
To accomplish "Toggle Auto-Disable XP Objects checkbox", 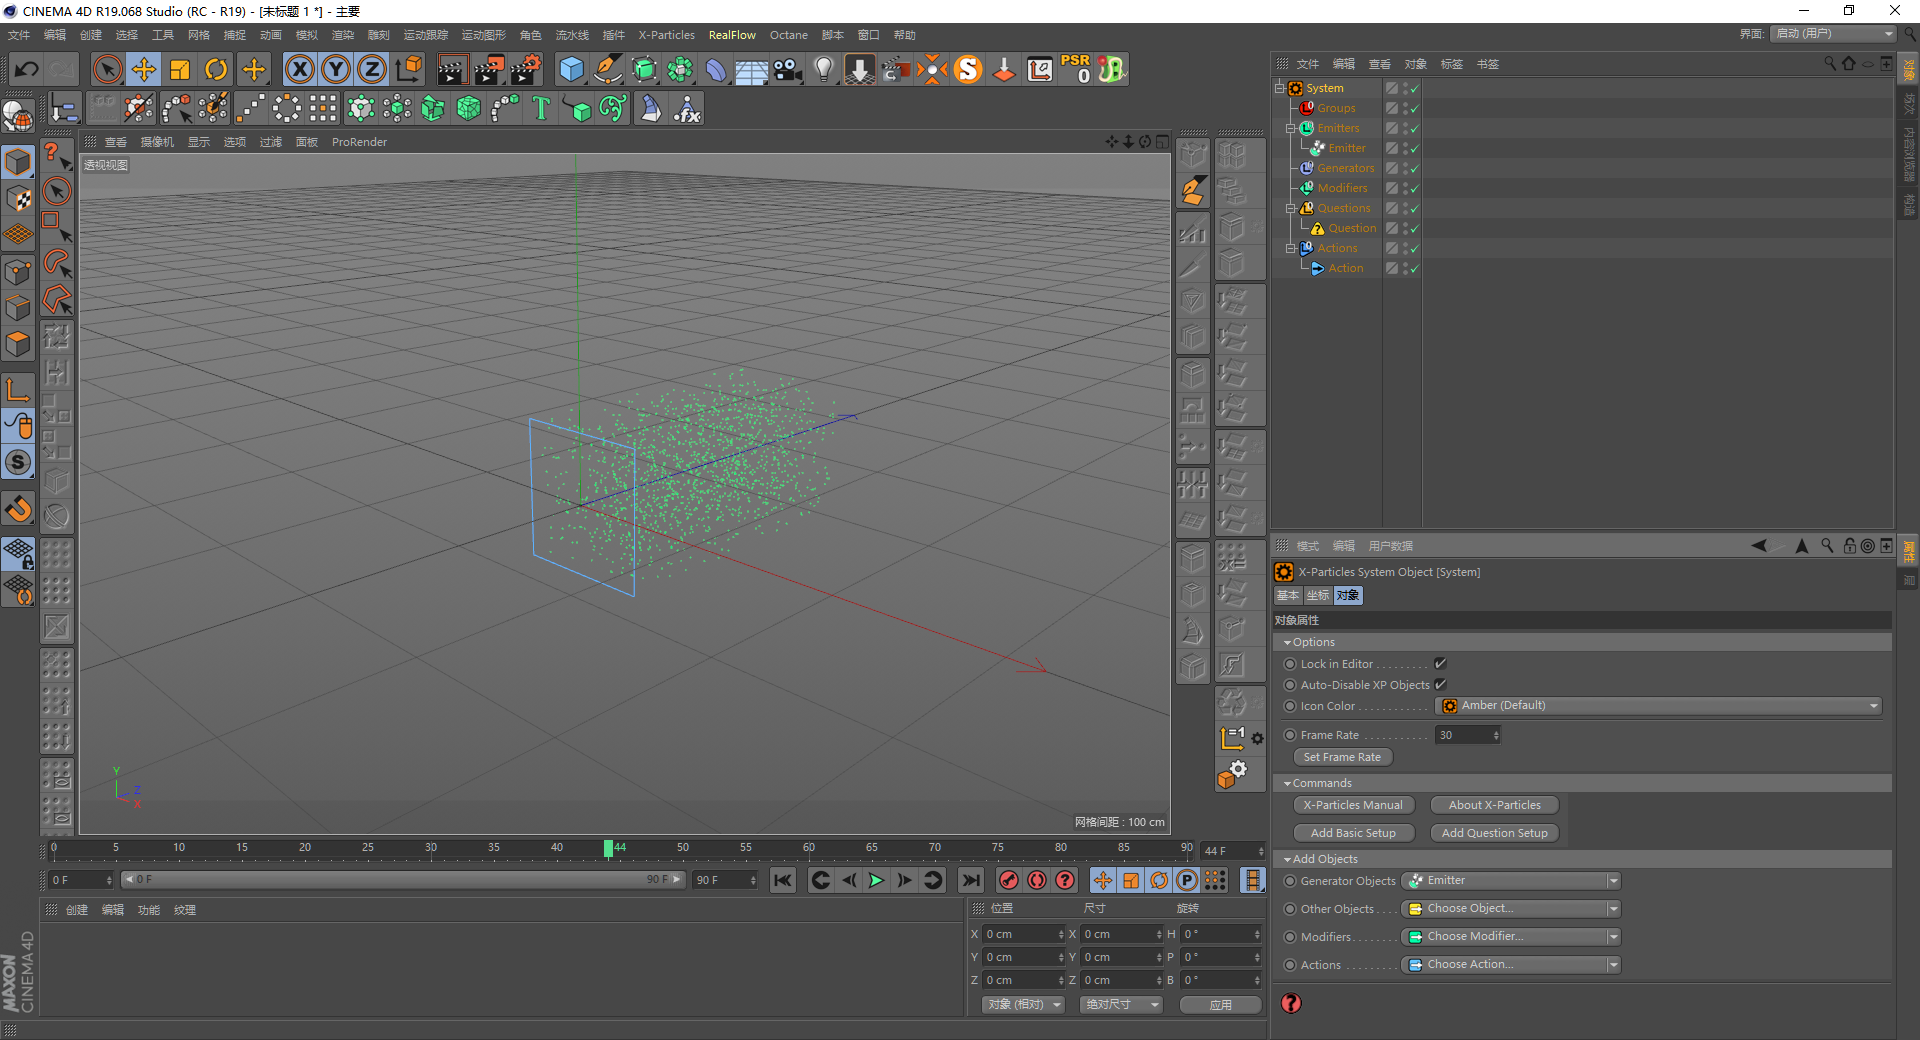I will (x=1440, y=685).
